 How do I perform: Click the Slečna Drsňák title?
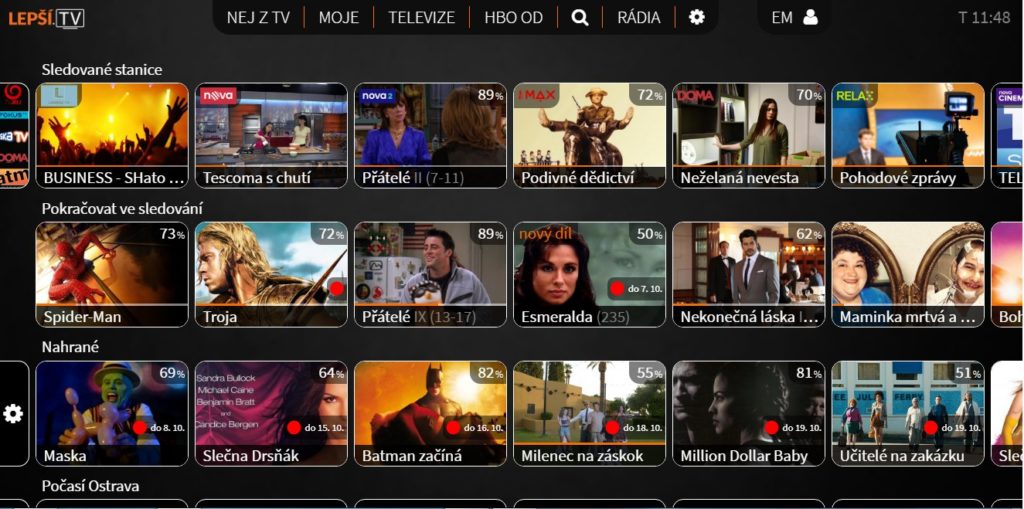[x=256, y=456]
